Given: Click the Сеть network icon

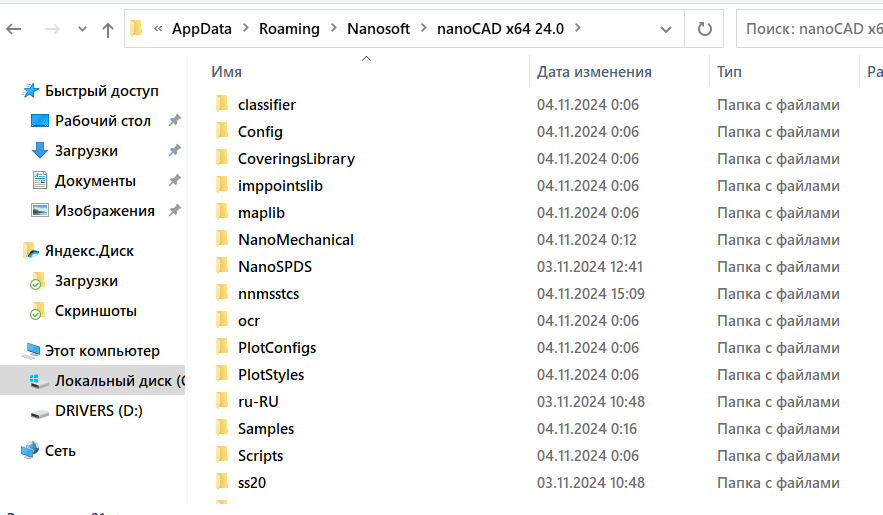Looking at the screenshot, I should pos(30,451).
